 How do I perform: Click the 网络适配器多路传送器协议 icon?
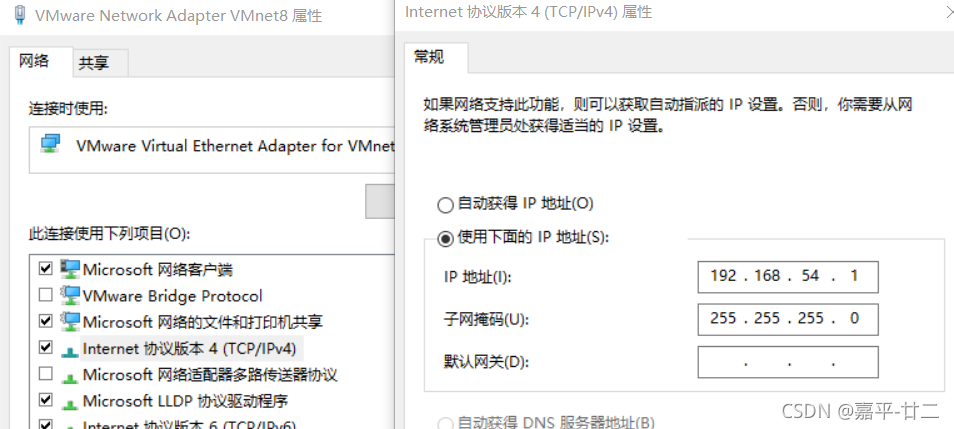click(x=70, y=376)
